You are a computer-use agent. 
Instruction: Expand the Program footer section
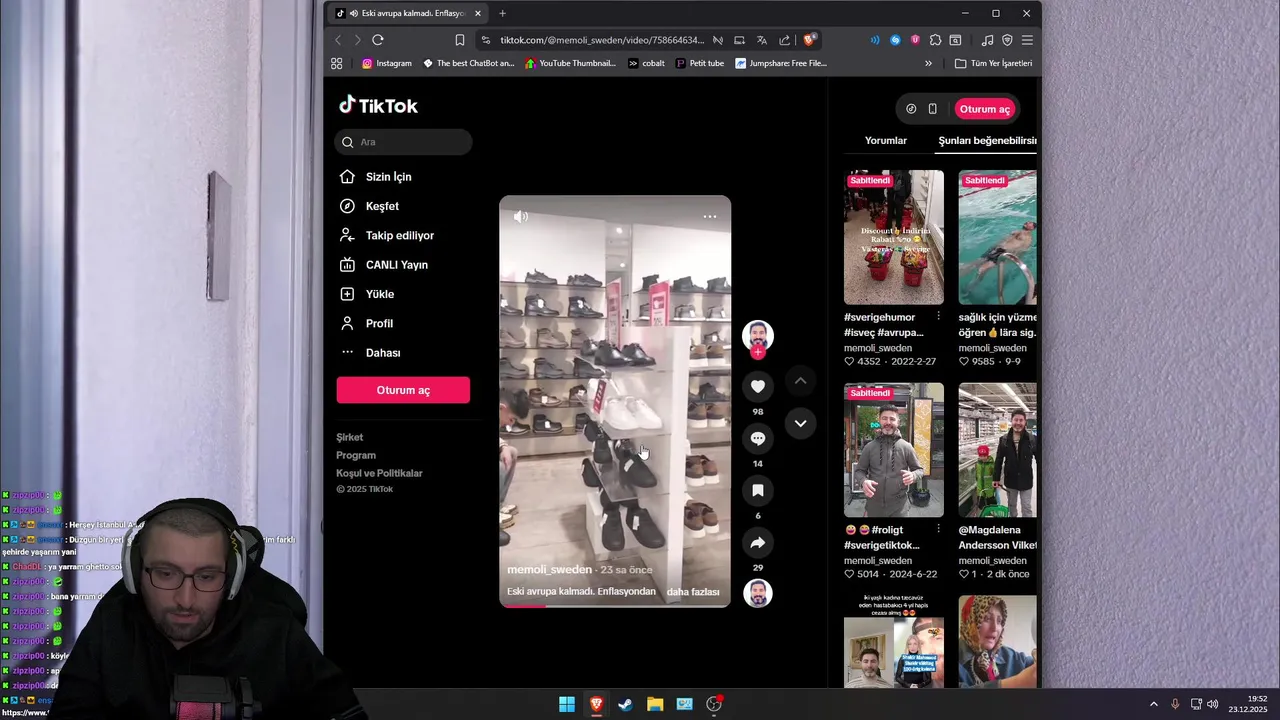[x=356, y=455]
